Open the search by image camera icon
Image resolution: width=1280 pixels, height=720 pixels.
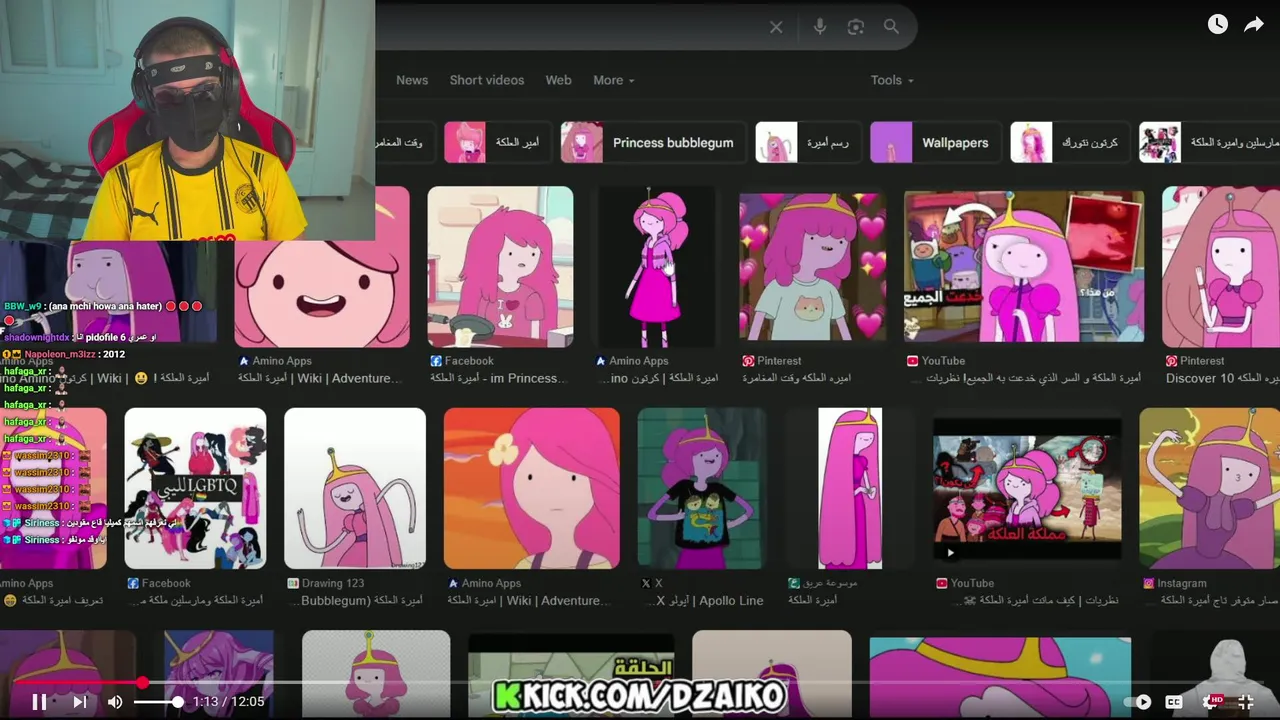click(x=855, y=27)
